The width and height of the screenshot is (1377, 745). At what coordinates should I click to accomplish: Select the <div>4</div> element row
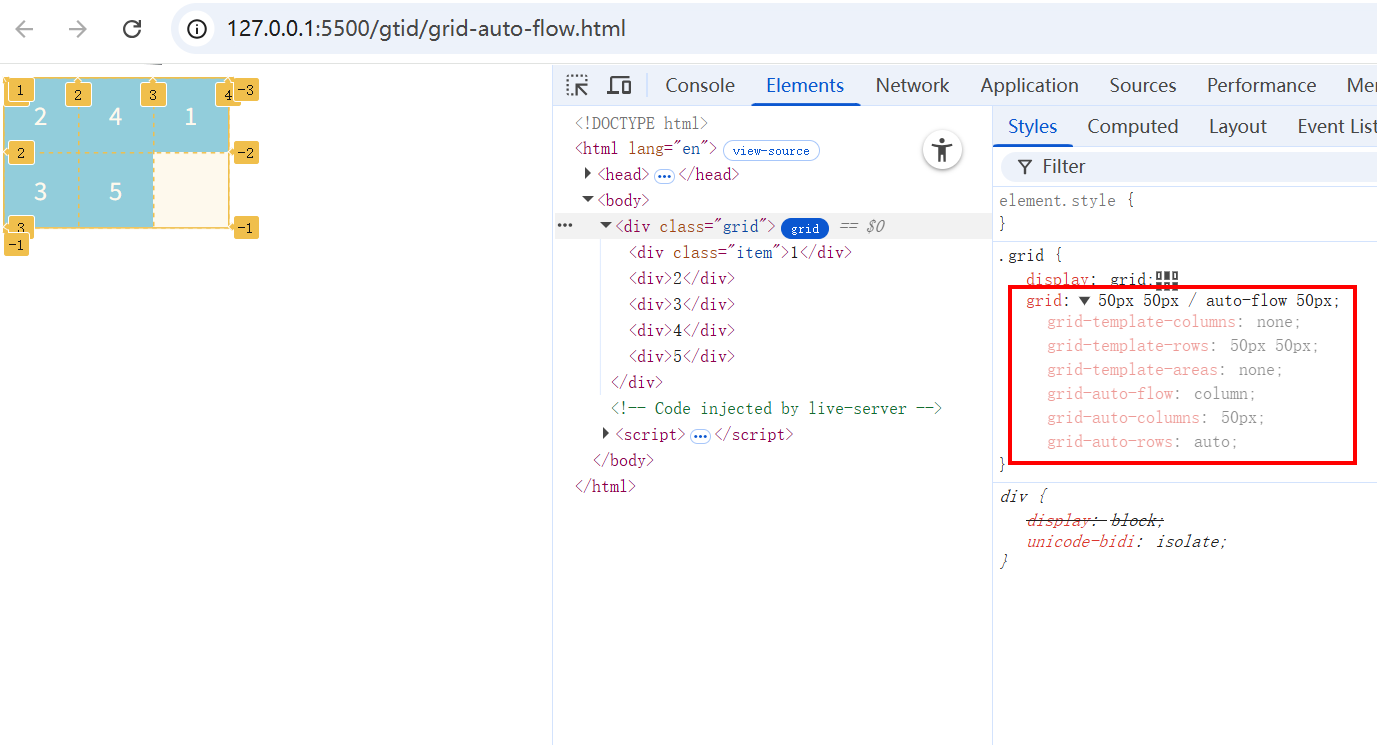[x=682, y=330]
